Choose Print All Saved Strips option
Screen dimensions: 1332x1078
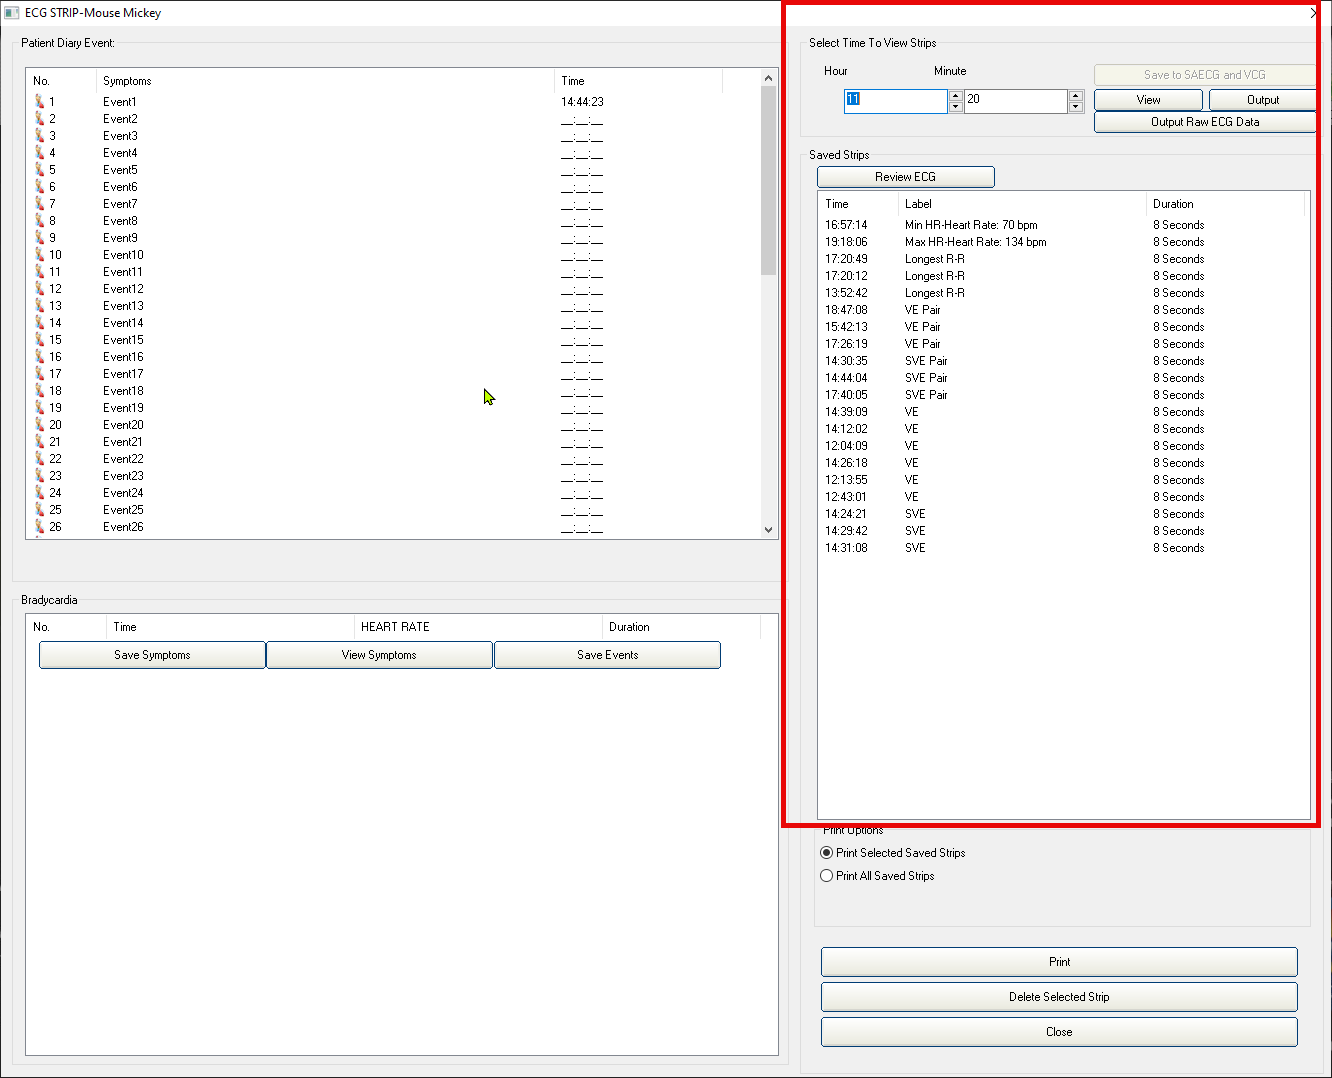pos(827,876)
